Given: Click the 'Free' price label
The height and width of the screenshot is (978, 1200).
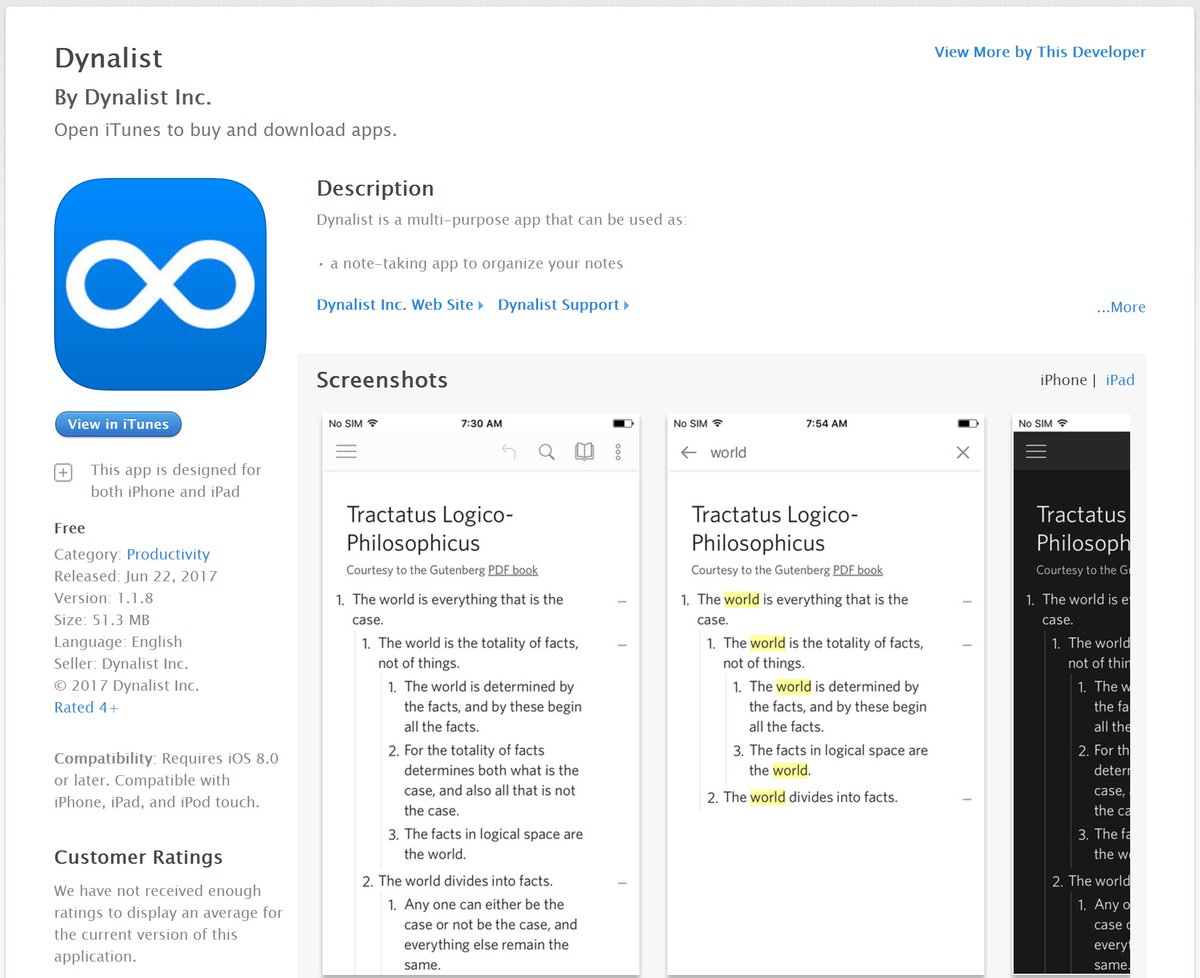Looking at the screenshot, I should click(70, 528).
